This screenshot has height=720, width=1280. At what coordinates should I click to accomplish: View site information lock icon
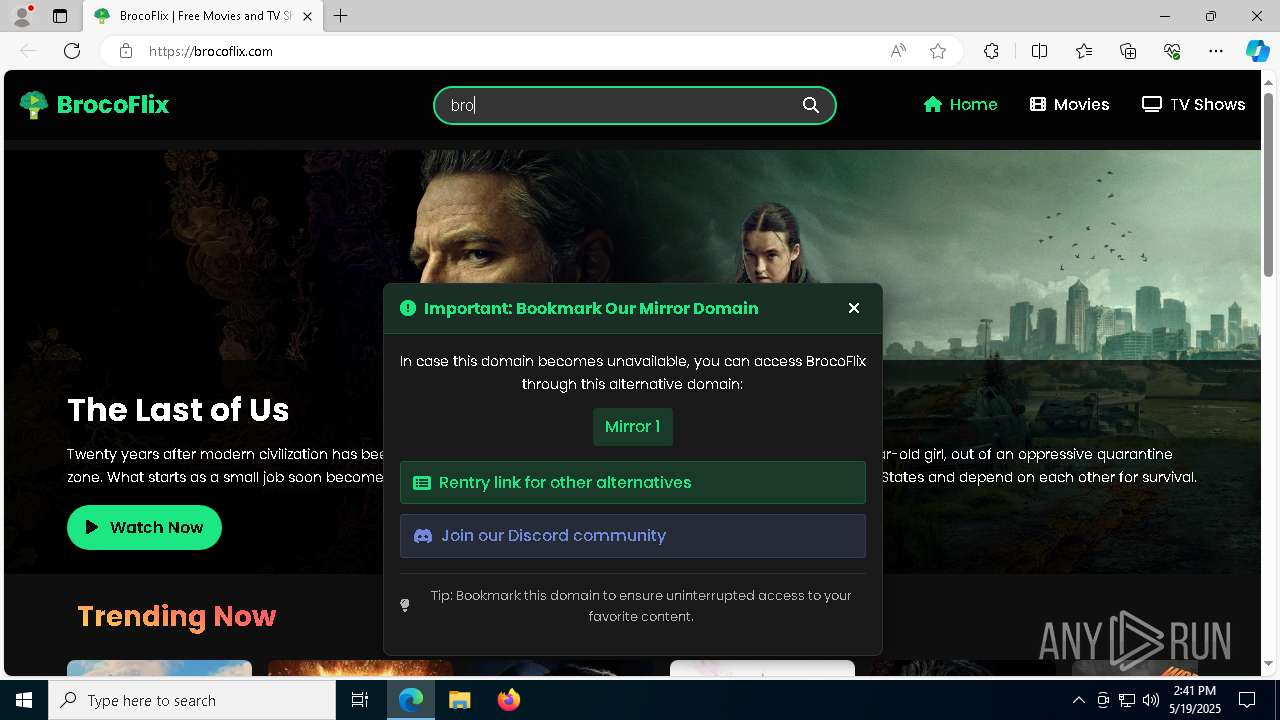pyautogui.click(x=126, y=51)
